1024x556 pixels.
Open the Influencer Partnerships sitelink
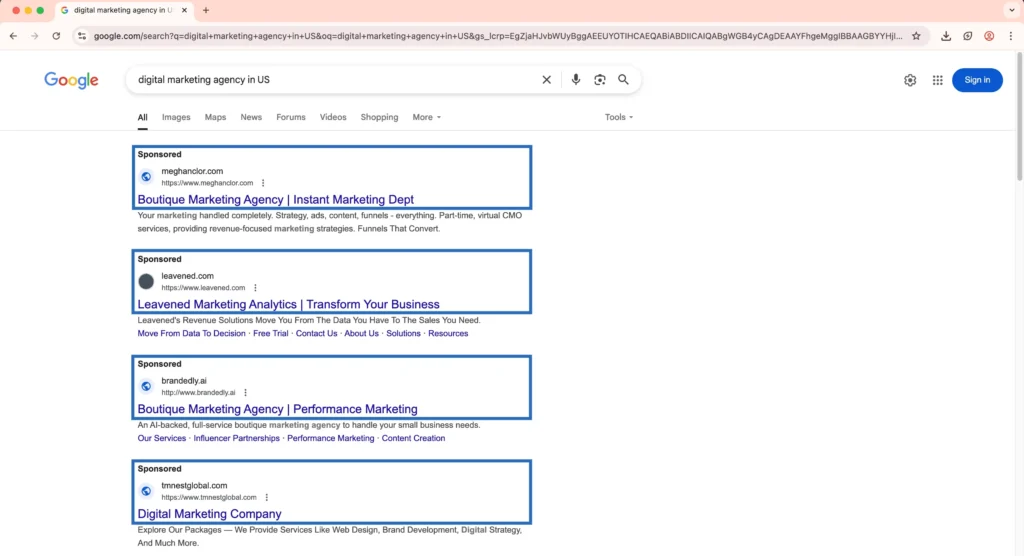point(236,438)
